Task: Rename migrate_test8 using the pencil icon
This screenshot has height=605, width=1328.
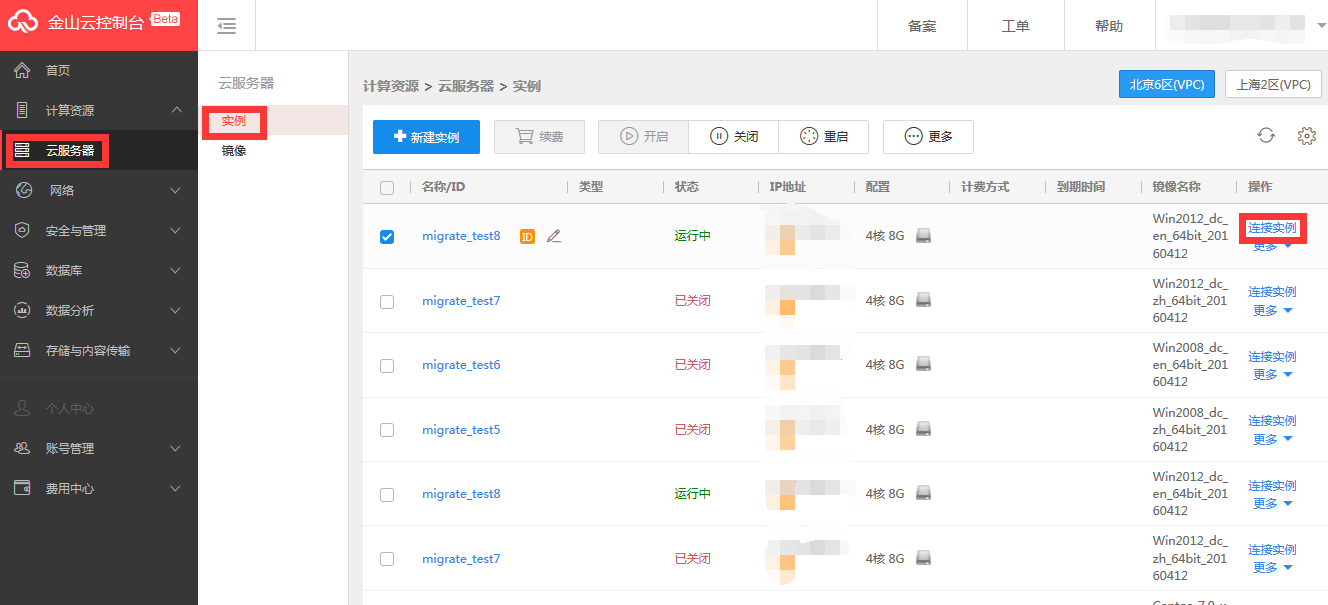Action: (x=554, y=235)
